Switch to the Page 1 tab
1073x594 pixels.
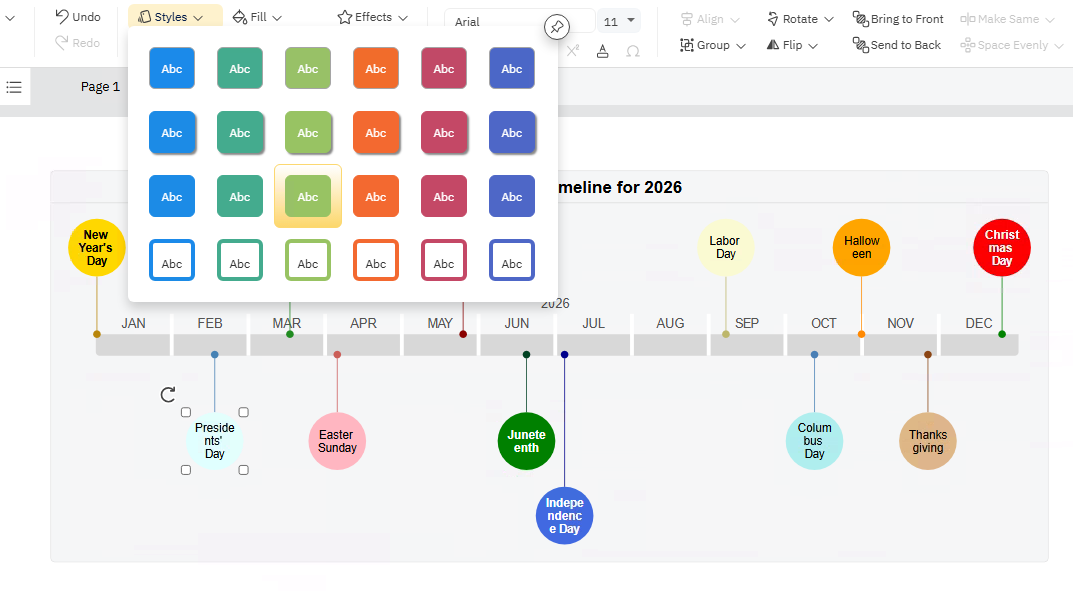100,87
